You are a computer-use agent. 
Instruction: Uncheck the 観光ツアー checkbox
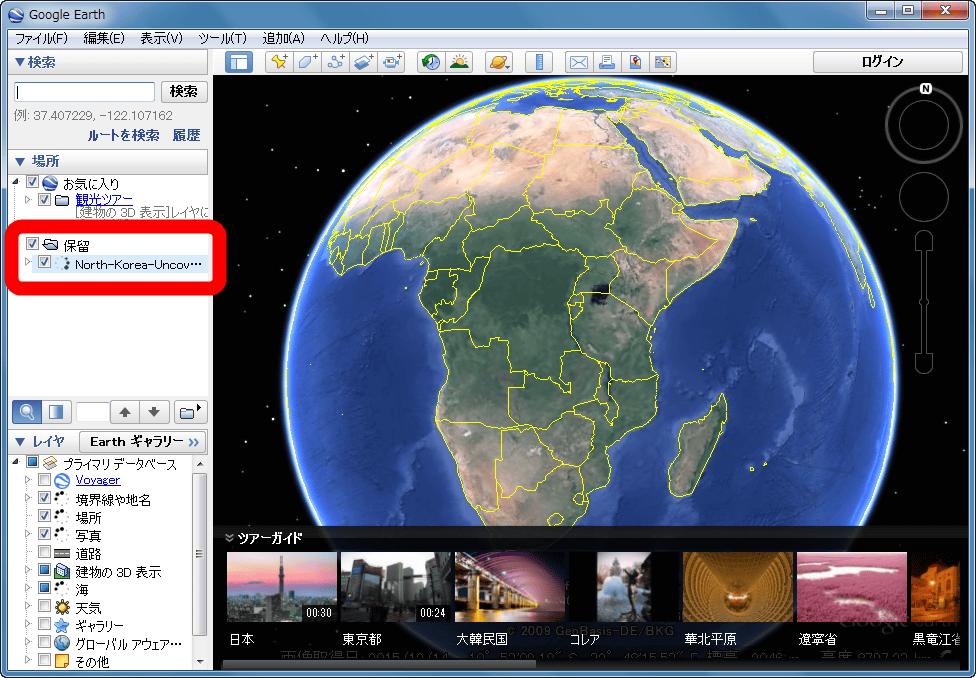point(44,200)
